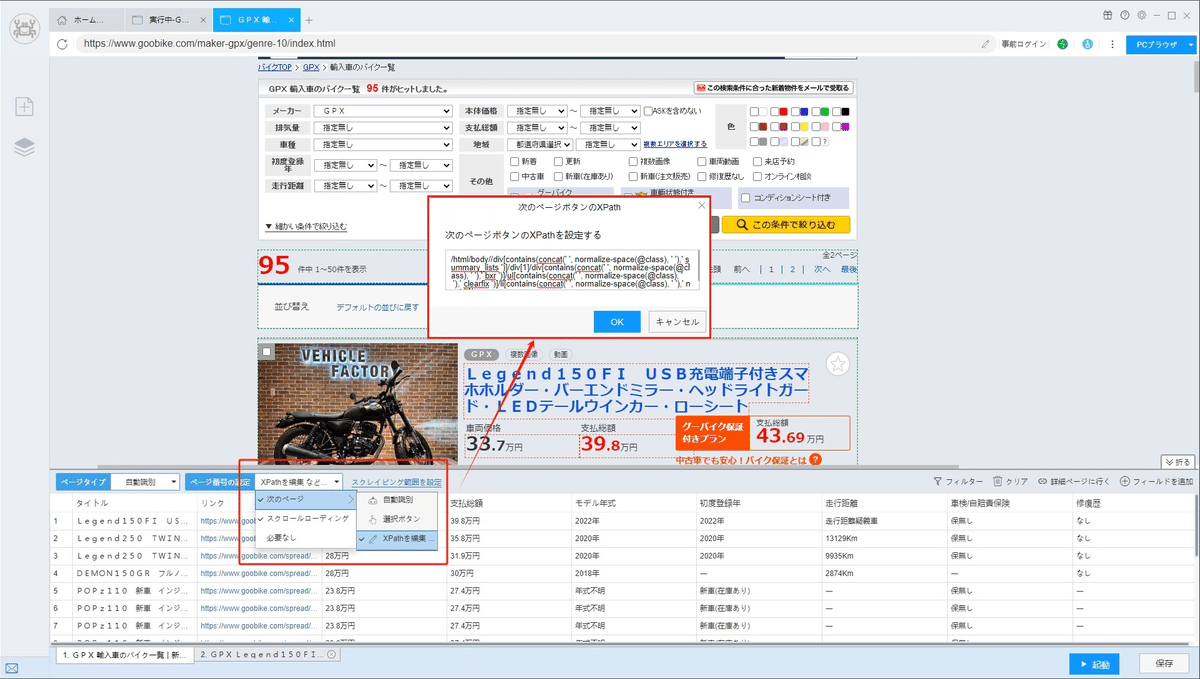The height and width of the screenshot is (679, 1200).
Task: Check the コンディションシート付き checkbox
Action: tap(746, 198)
